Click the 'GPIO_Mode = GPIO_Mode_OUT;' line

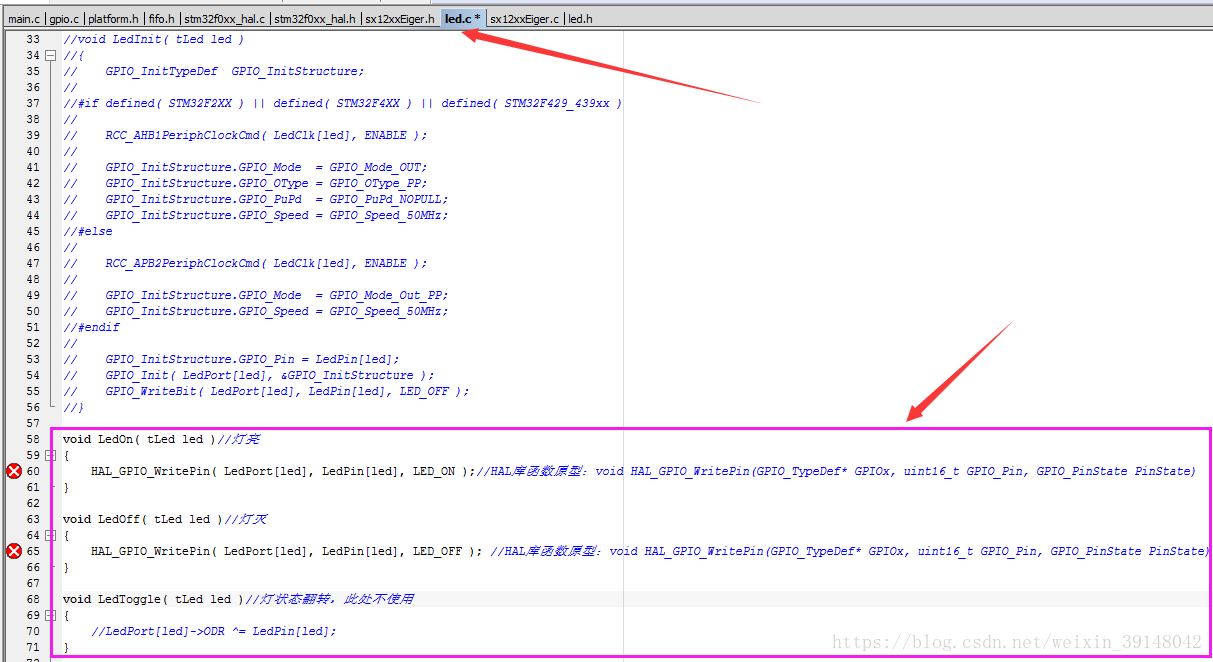245,167
